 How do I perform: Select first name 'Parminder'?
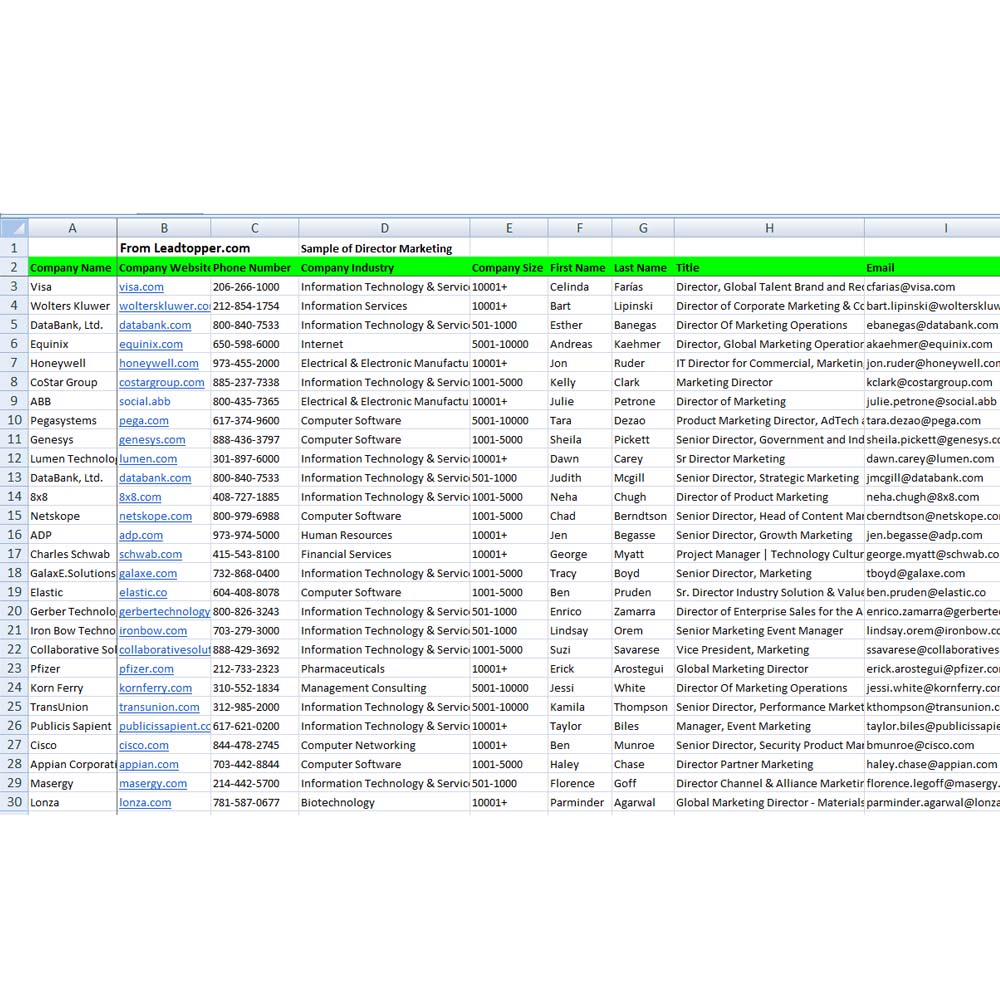(580, 803)
